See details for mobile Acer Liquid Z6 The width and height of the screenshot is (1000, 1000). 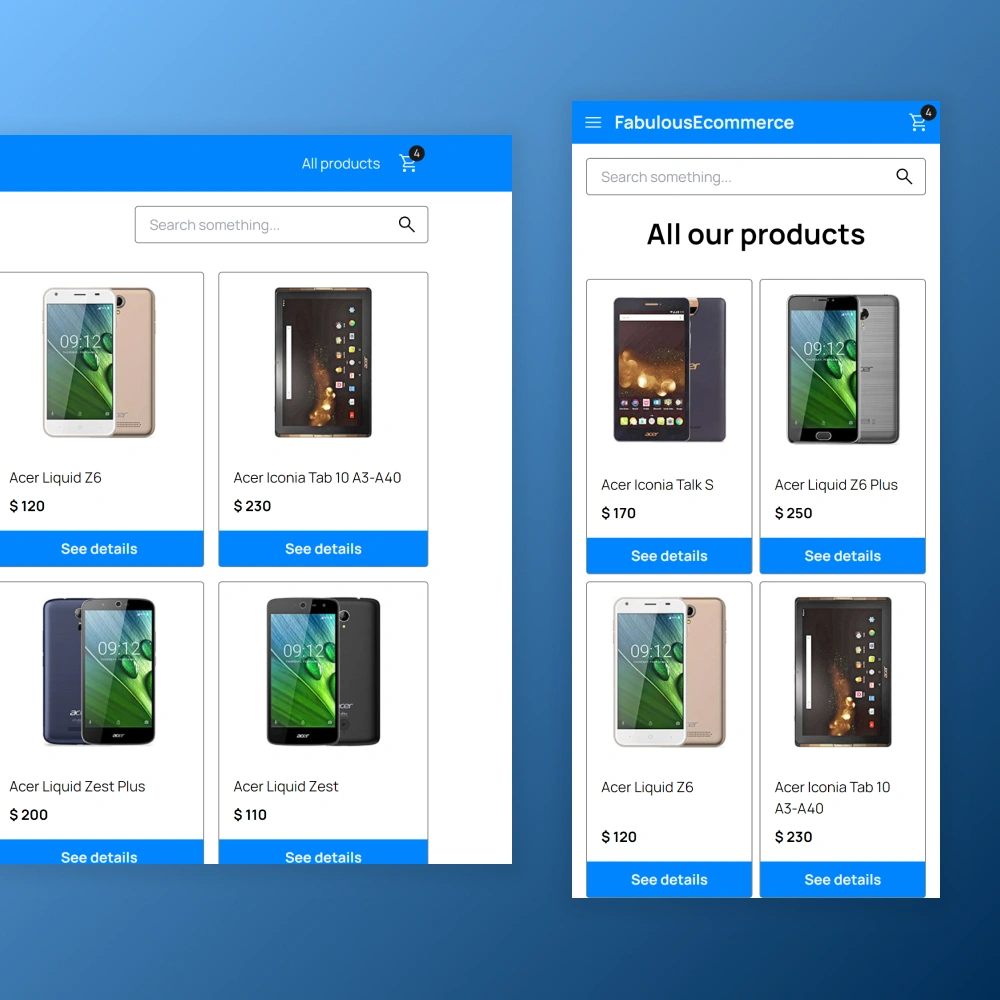click(669, 879)
